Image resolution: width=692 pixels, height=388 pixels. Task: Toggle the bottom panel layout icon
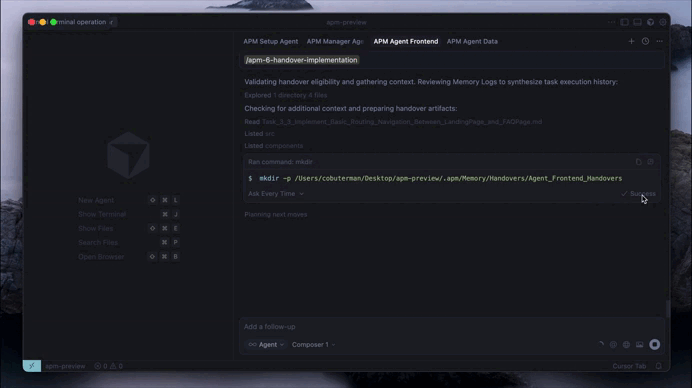(637, 22)
